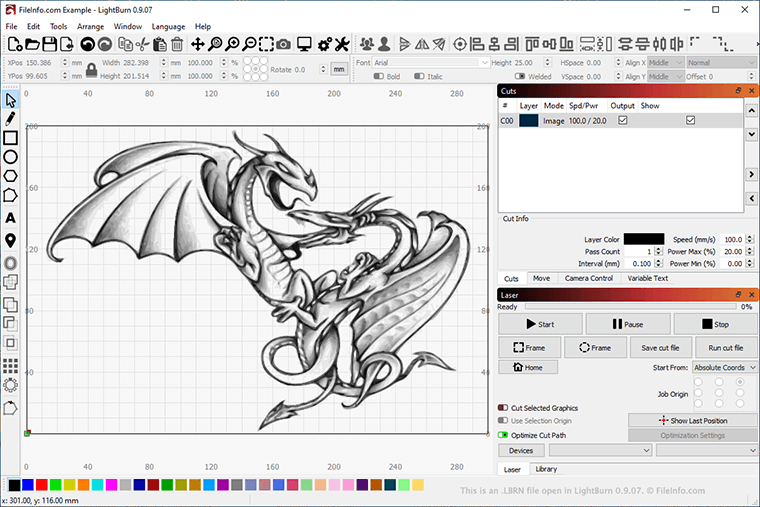The height and width of the screenshot is (507, 760).
Task: Toggle the aspect ratio lock padlock
Action: click(91, 69)
